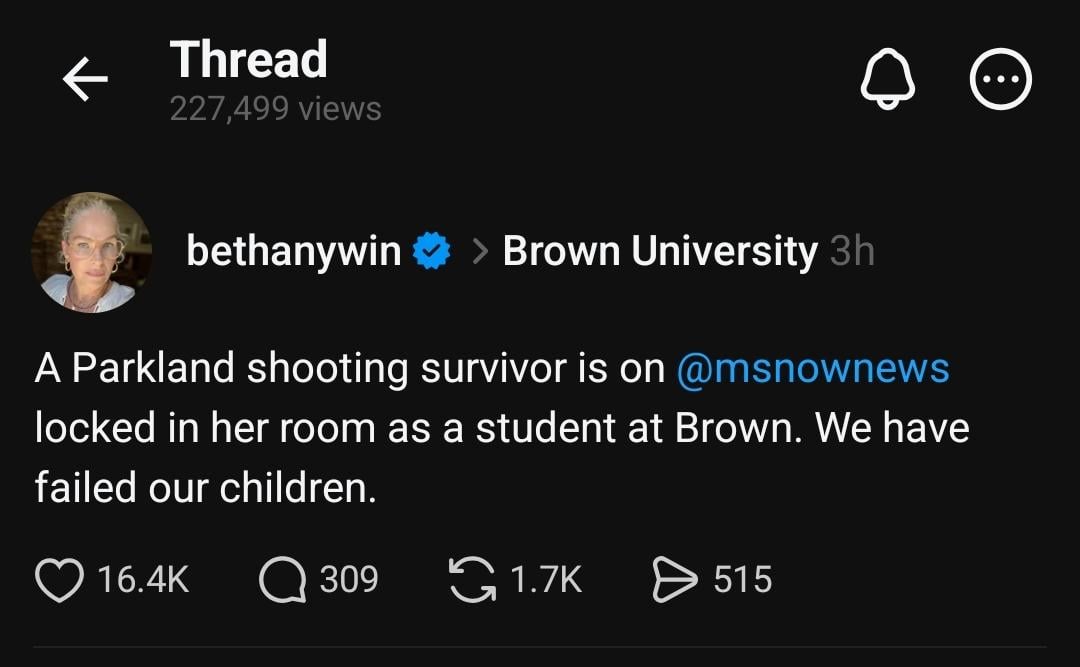
Task: Open replies via the comment bubble icon
Action: [283, 580]
